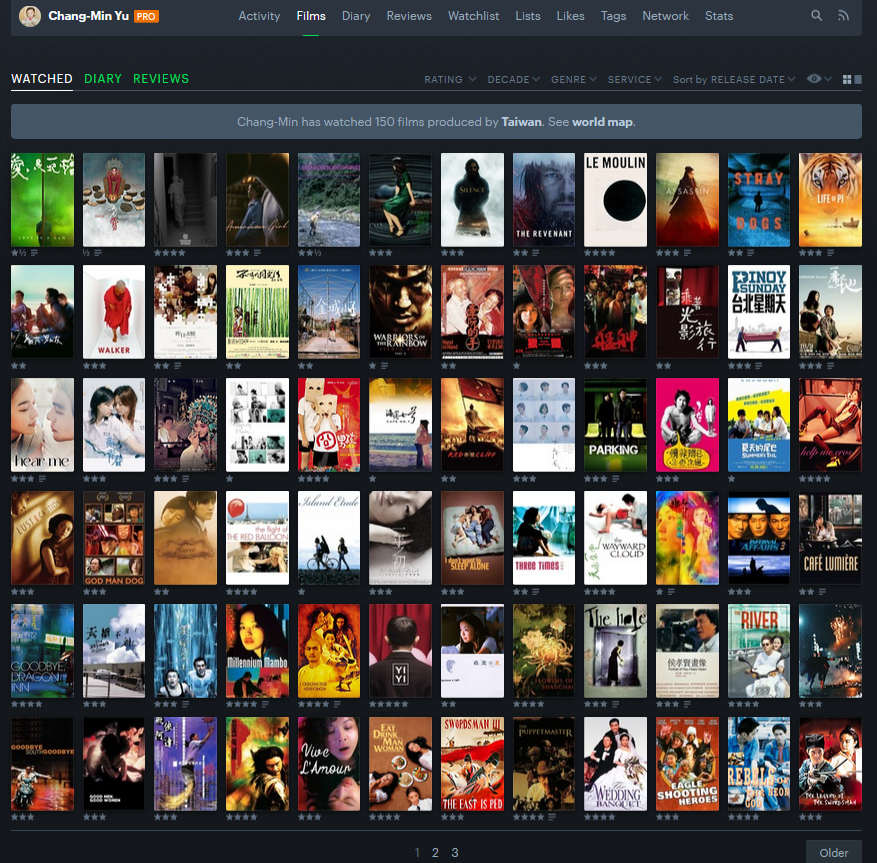Viewport: 877px width, 863px height.
Task: Switch to large poster view icon
Action: tap(858, 79)
